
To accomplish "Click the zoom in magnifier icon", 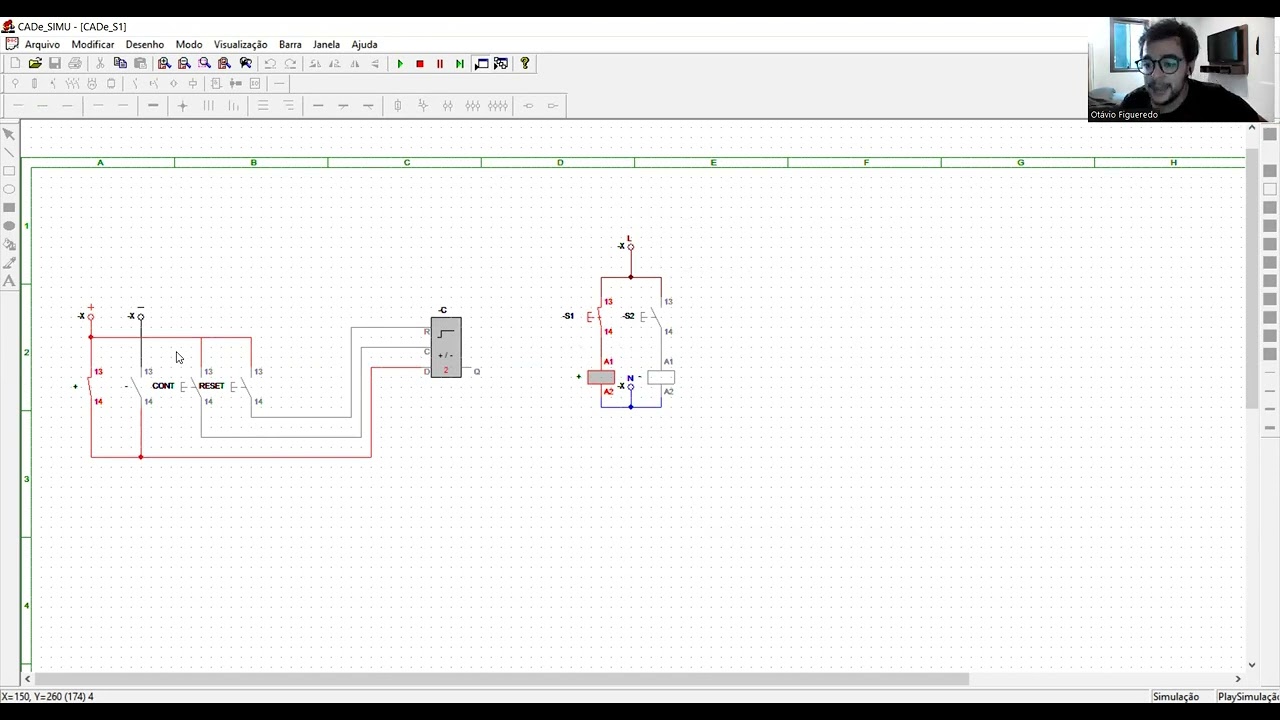I will click(164, 63).
